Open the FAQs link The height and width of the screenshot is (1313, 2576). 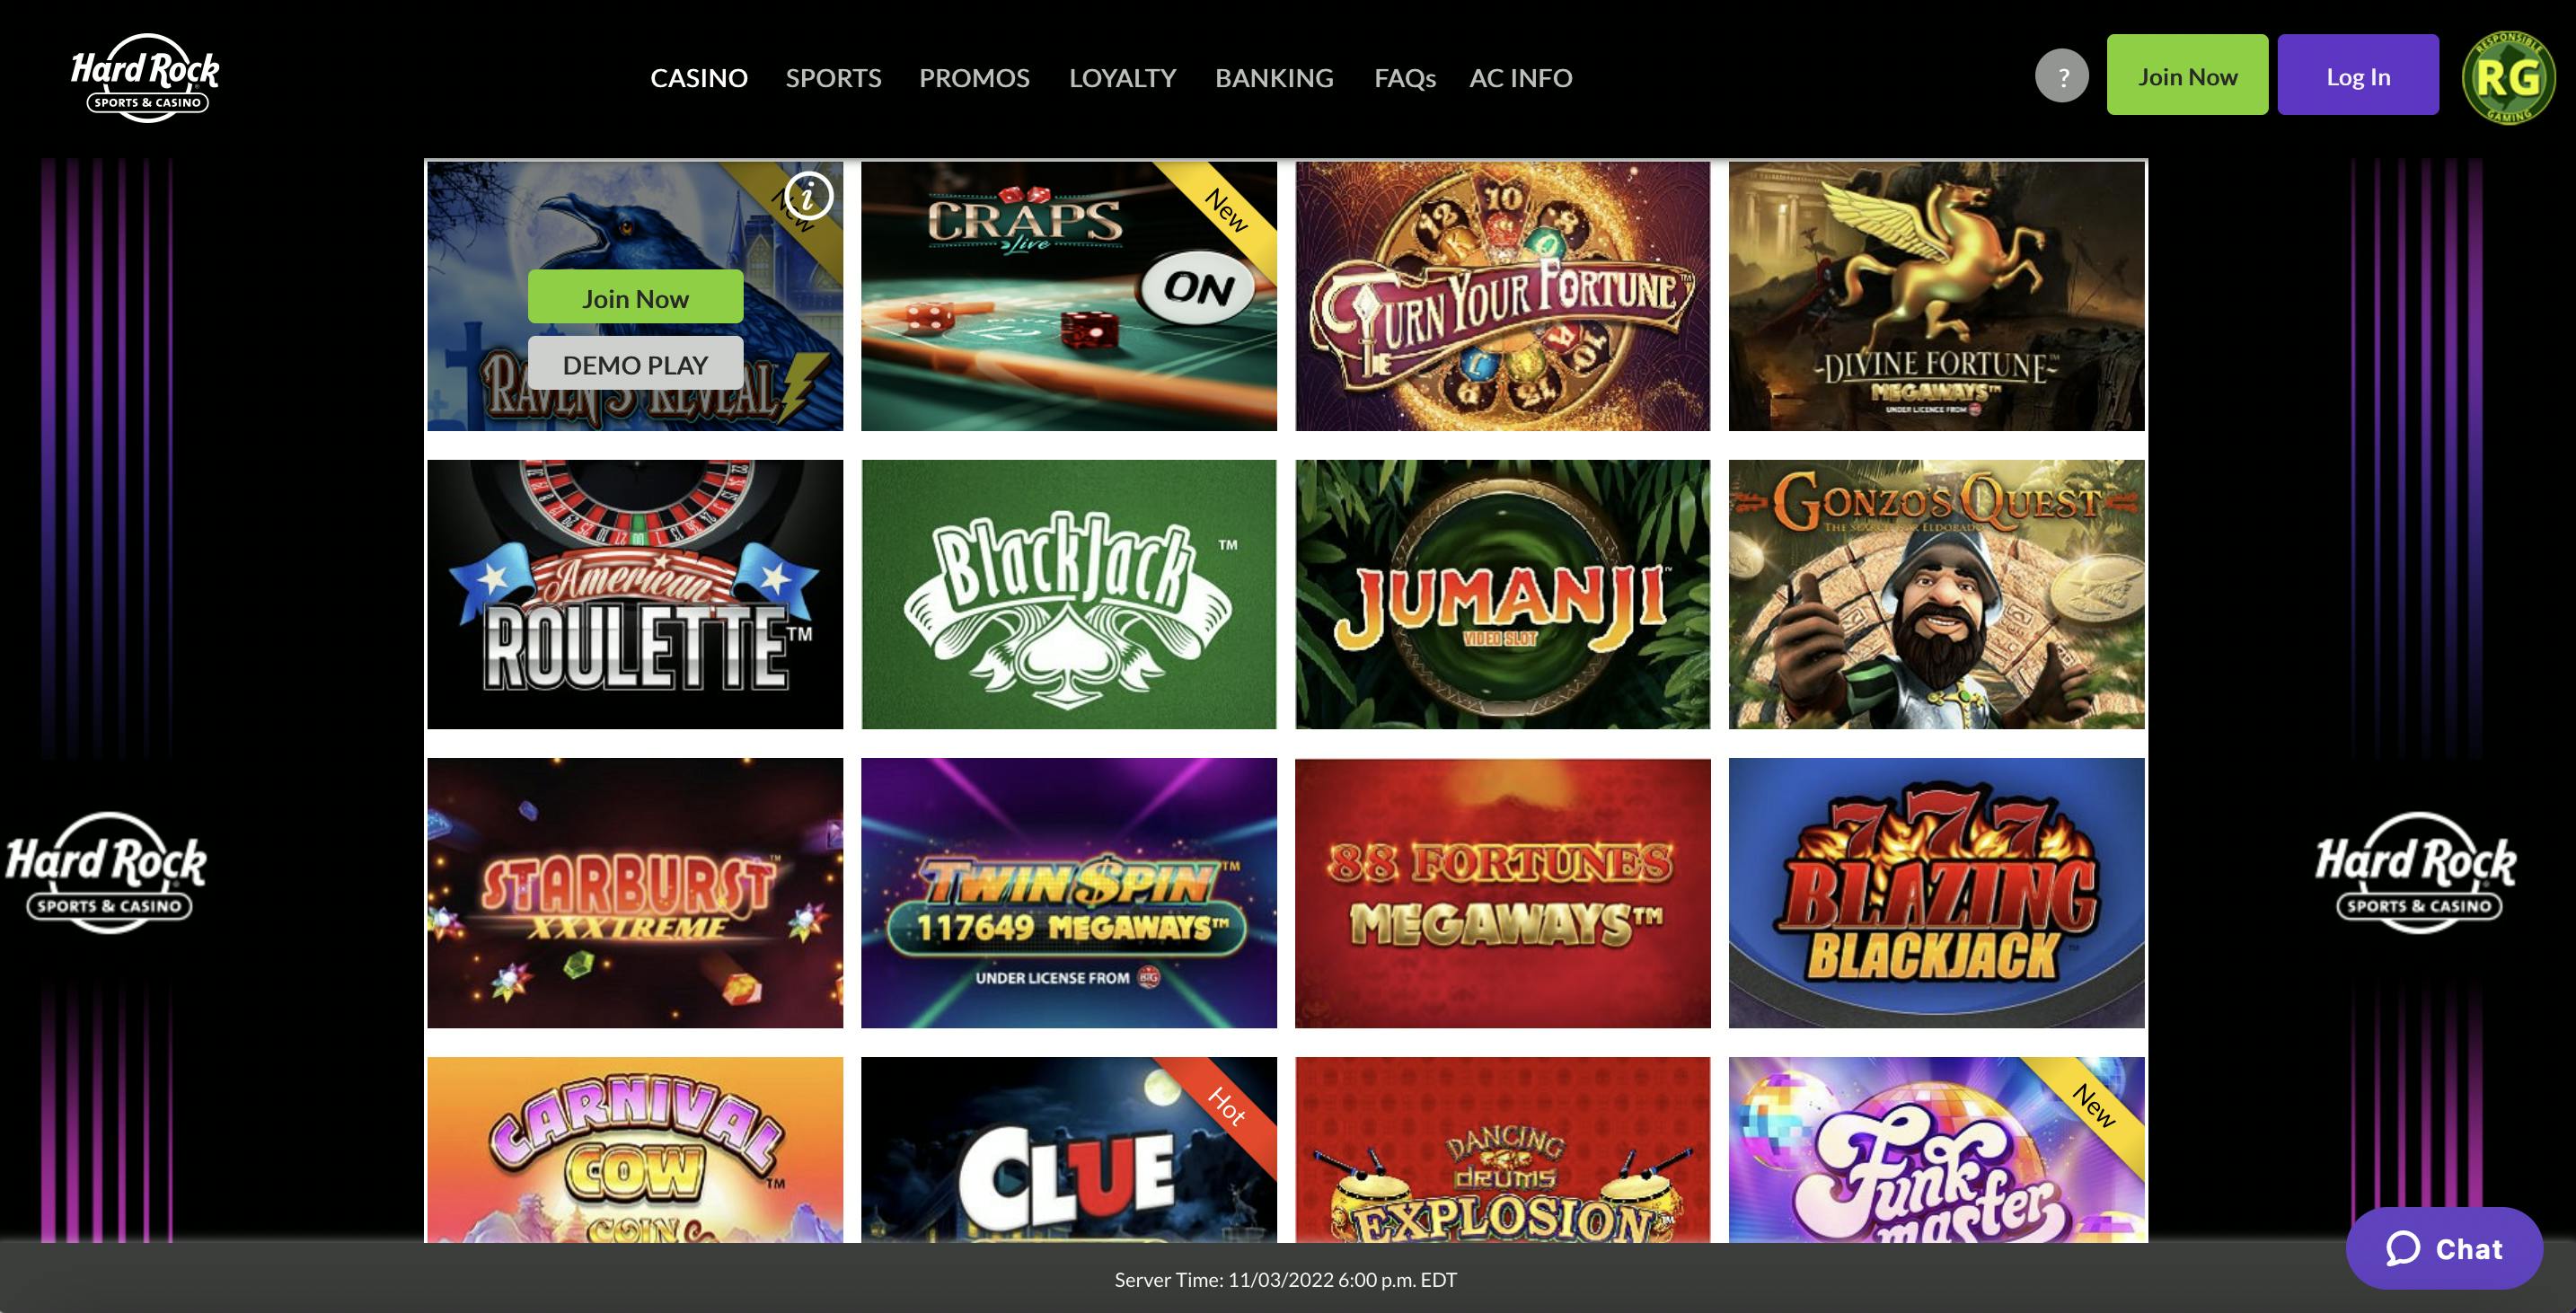1404,78
